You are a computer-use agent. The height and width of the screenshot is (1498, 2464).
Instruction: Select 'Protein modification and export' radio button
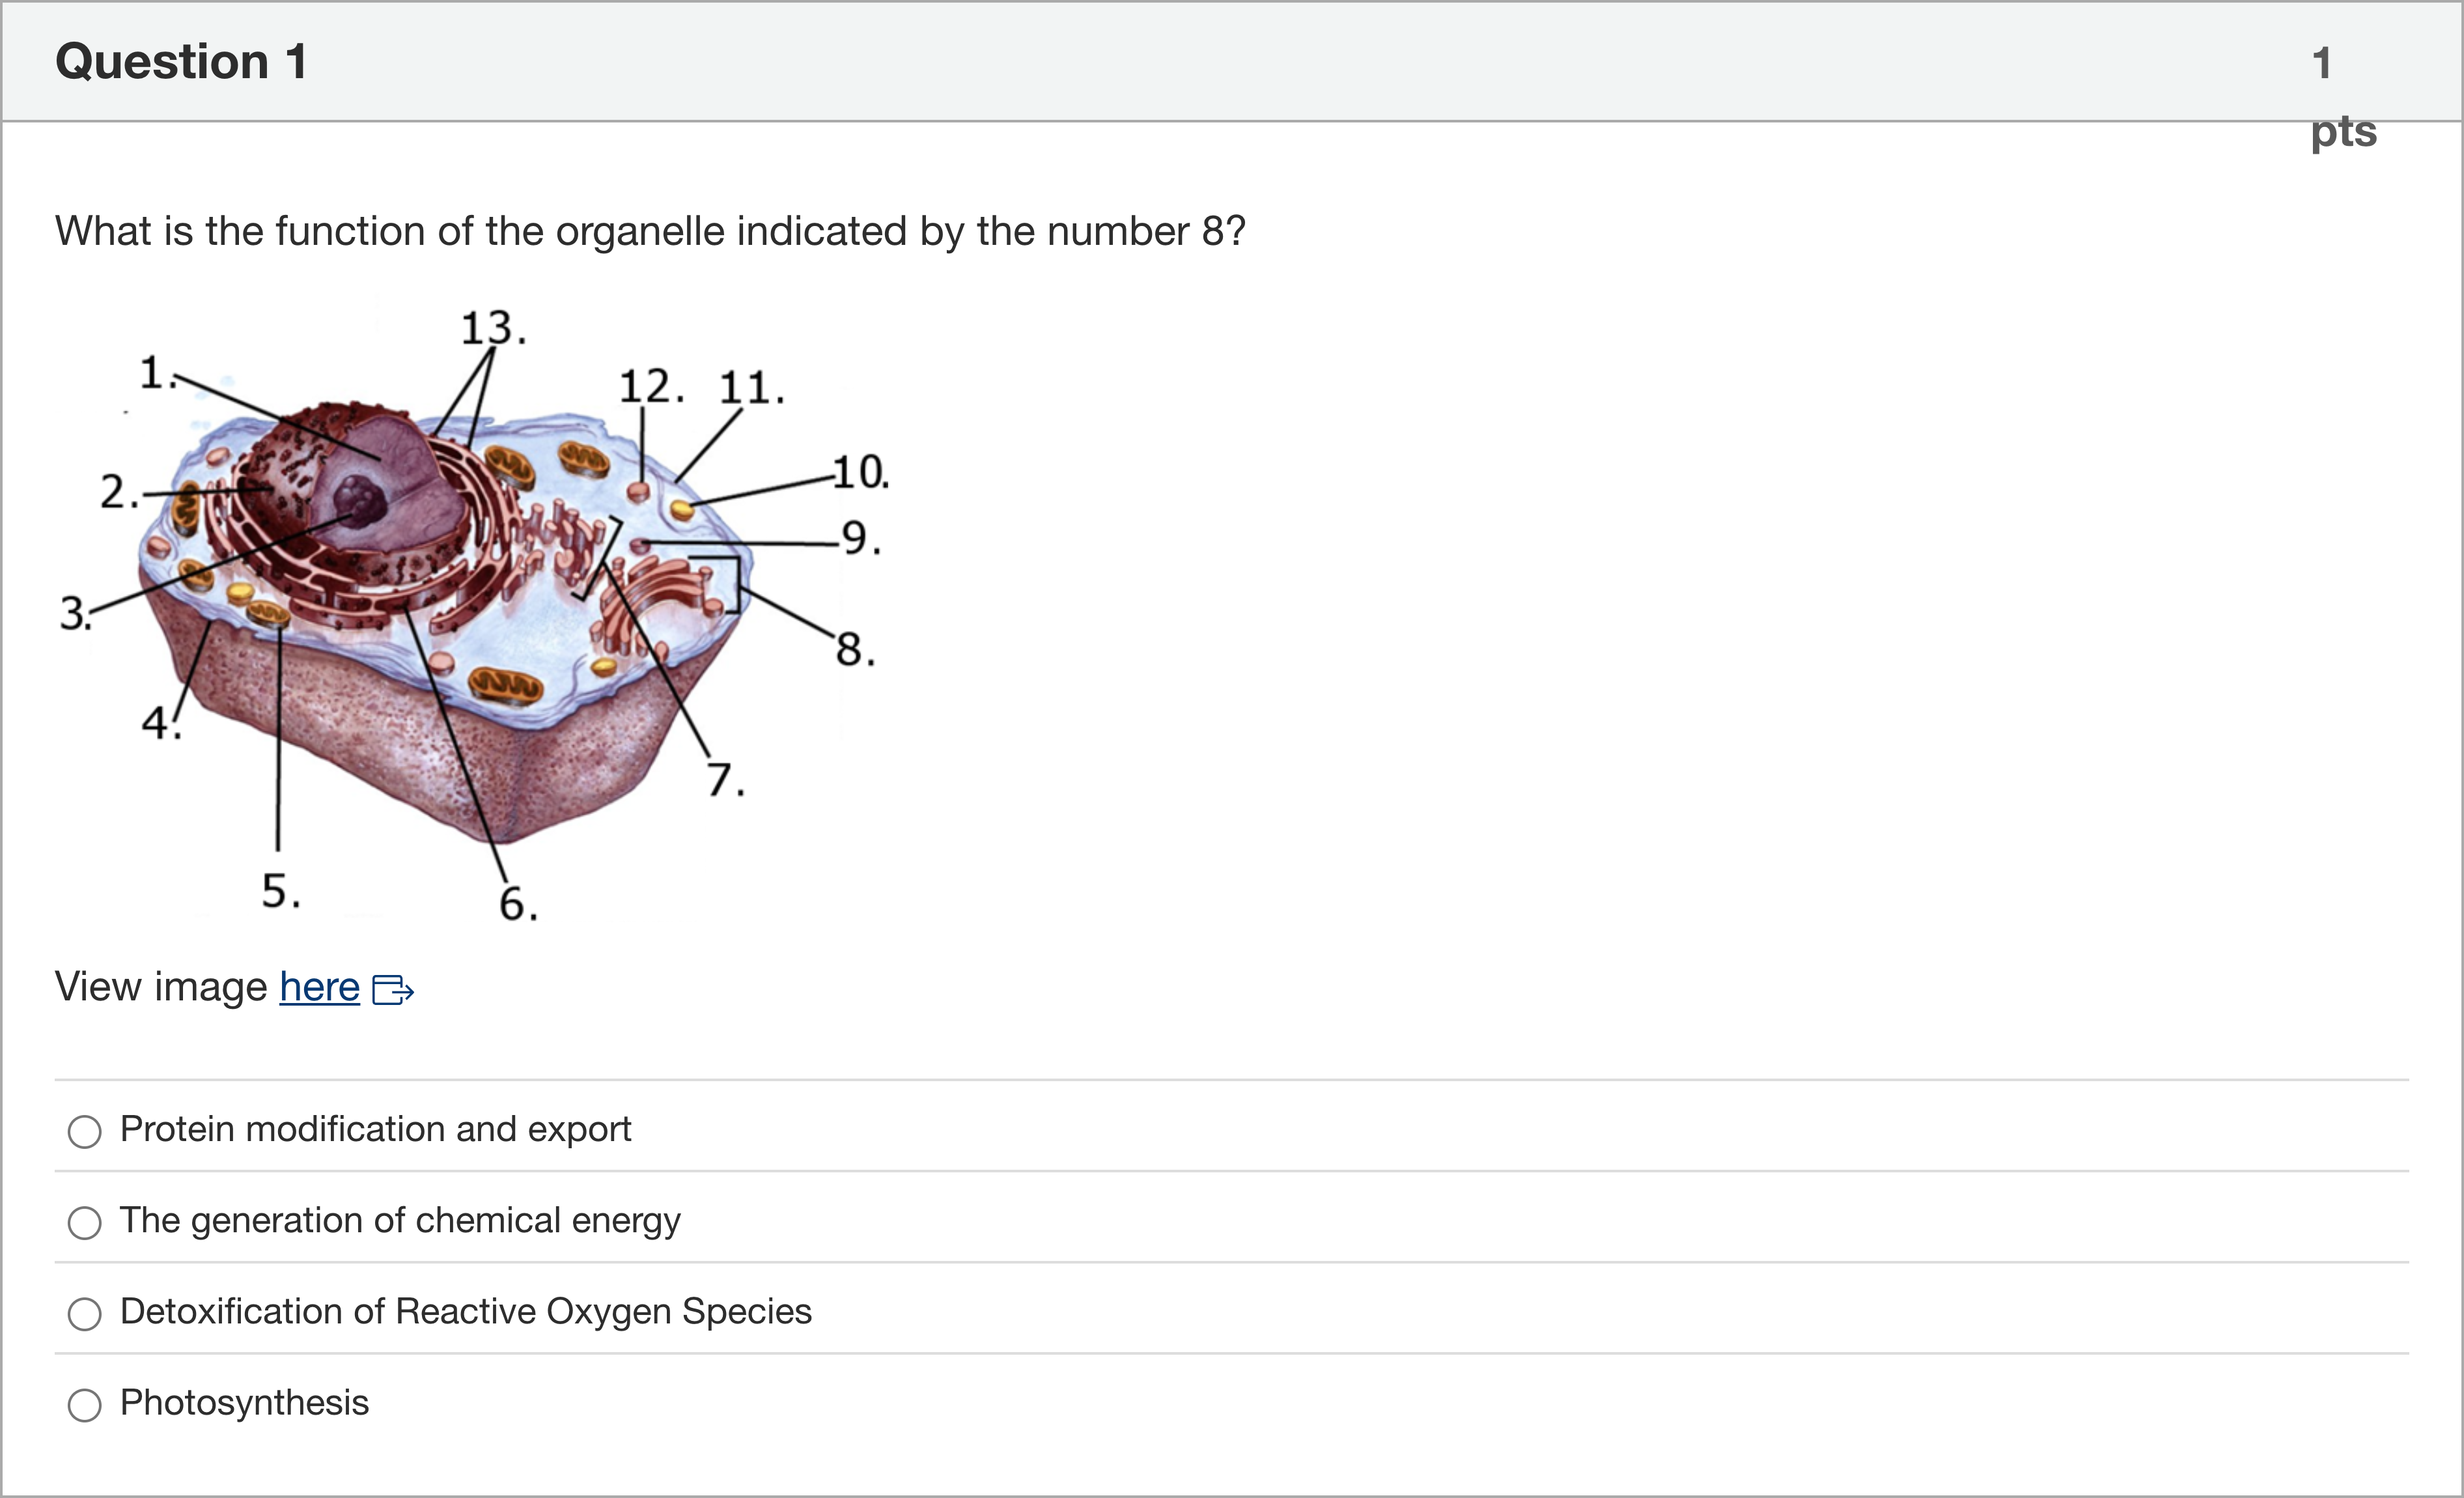(84, 1132)
